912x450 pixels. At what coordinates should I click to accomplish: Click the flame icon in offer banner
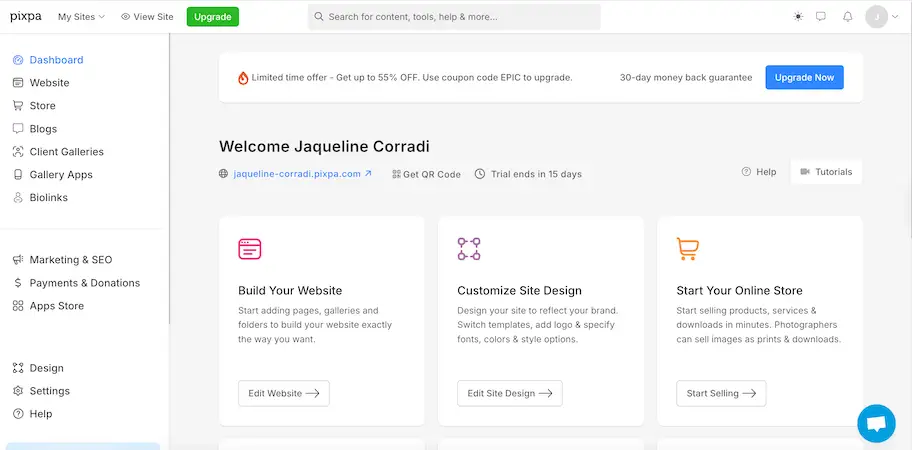tap(243, 78)
